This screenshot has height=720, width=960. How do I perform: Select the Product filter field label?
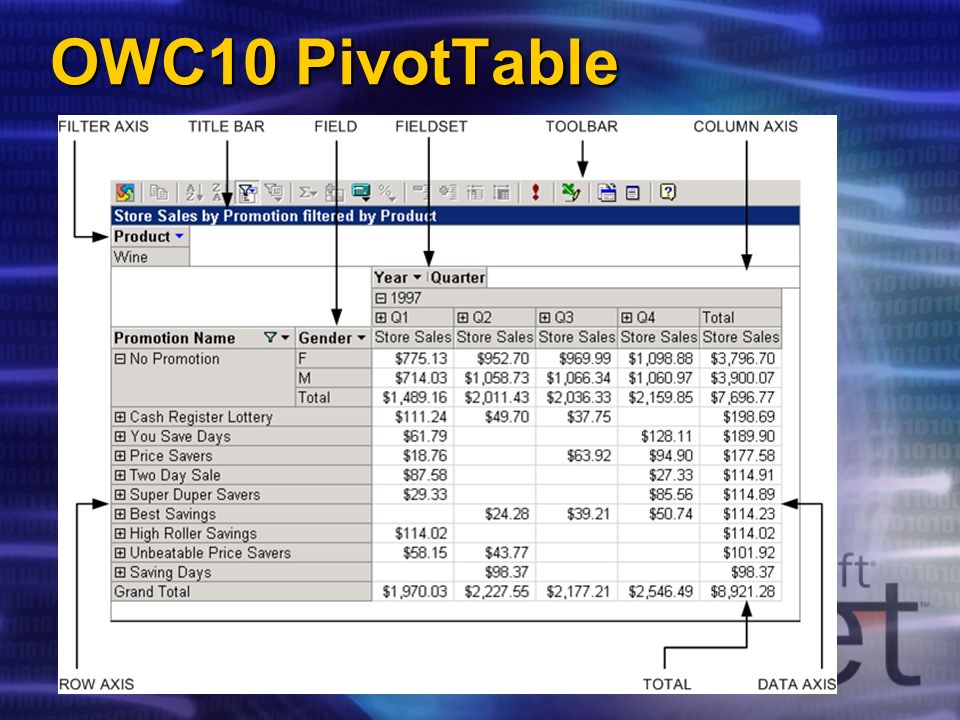[142, 236]
